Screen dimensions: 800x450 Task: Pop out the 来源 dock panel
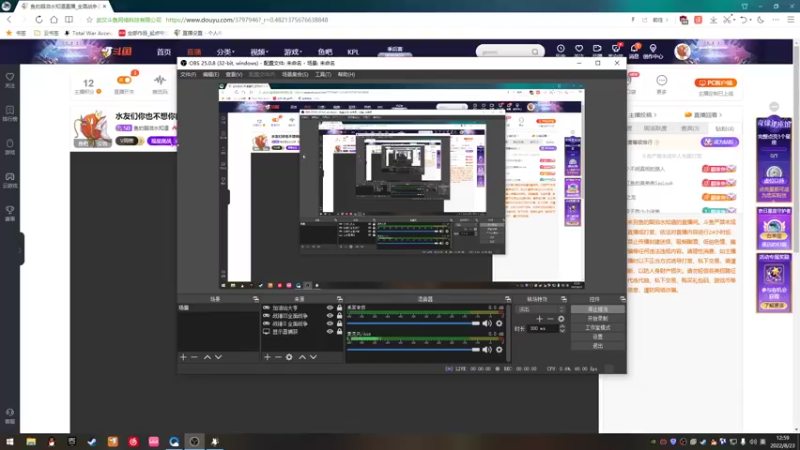pyautogui.click(x=339, y=299)
